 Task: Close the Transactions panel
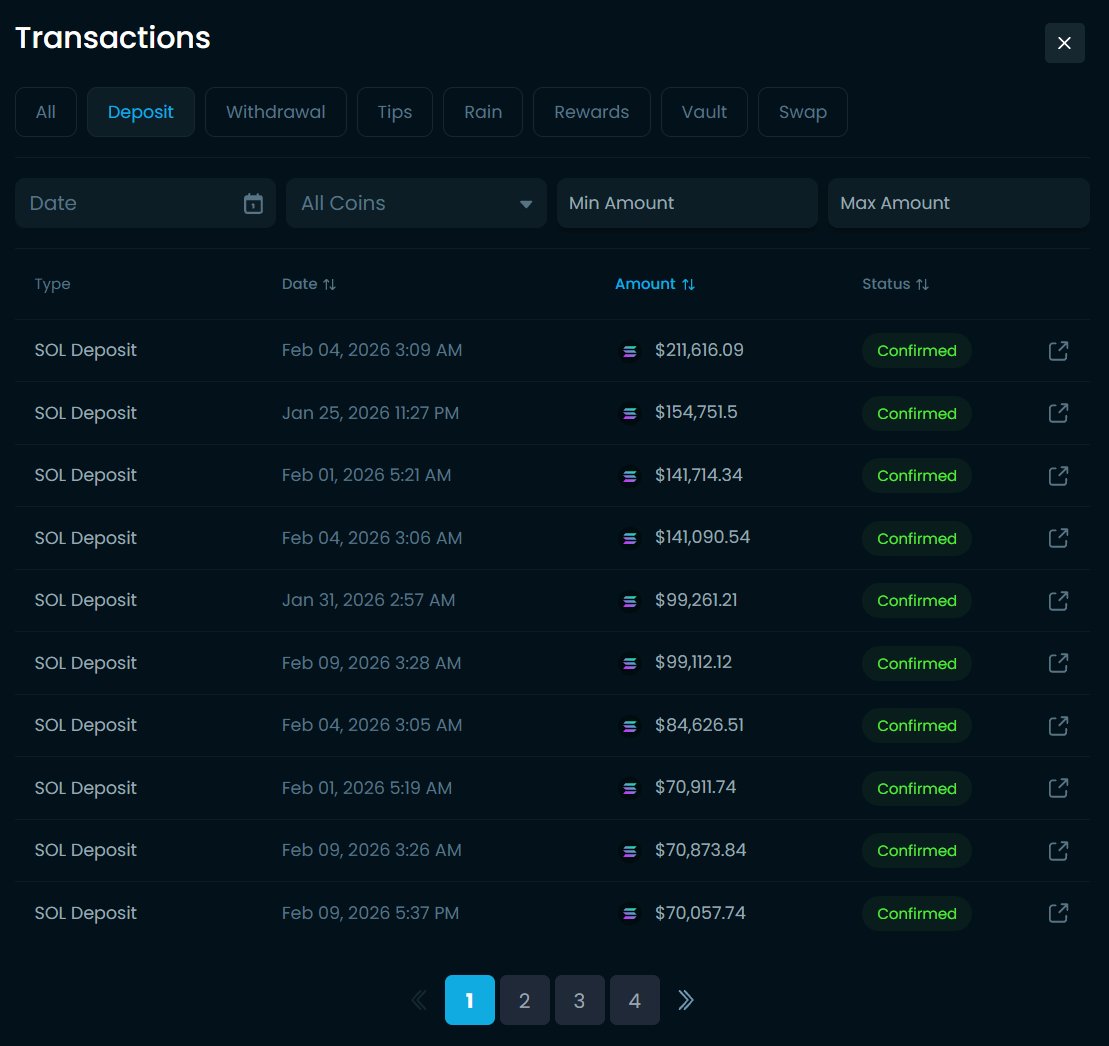coord(1064,43)
